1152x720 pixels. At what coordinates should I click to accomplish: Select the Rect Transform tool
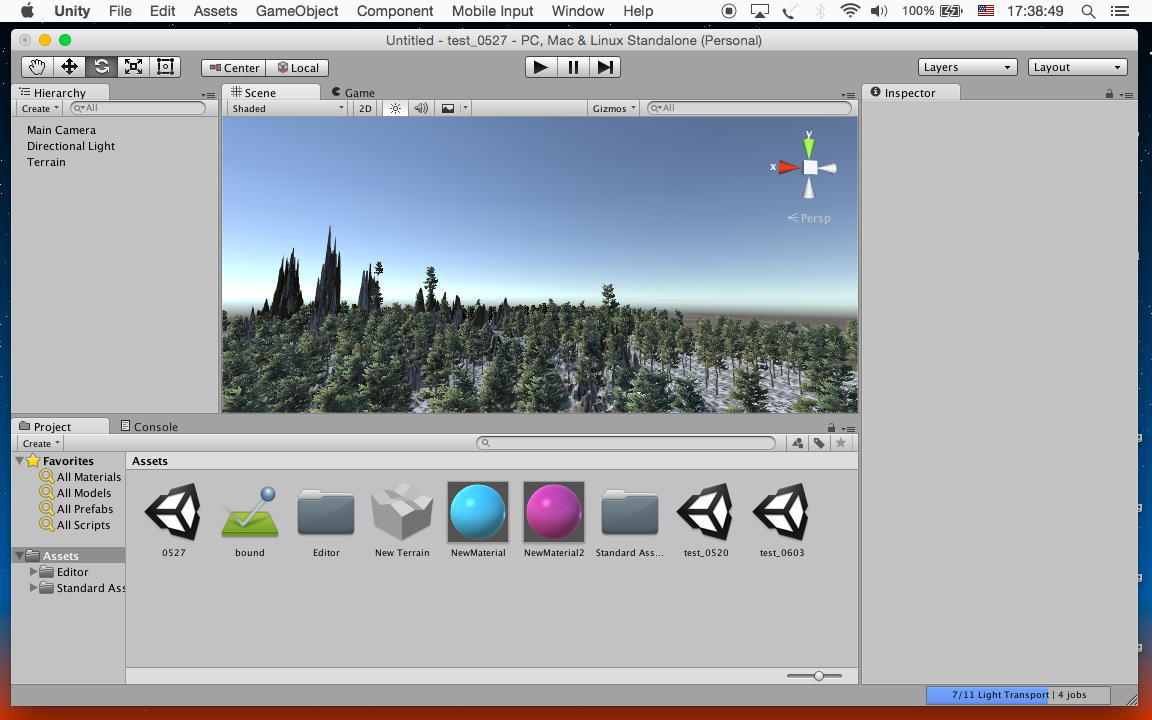(x=165, y=67)
